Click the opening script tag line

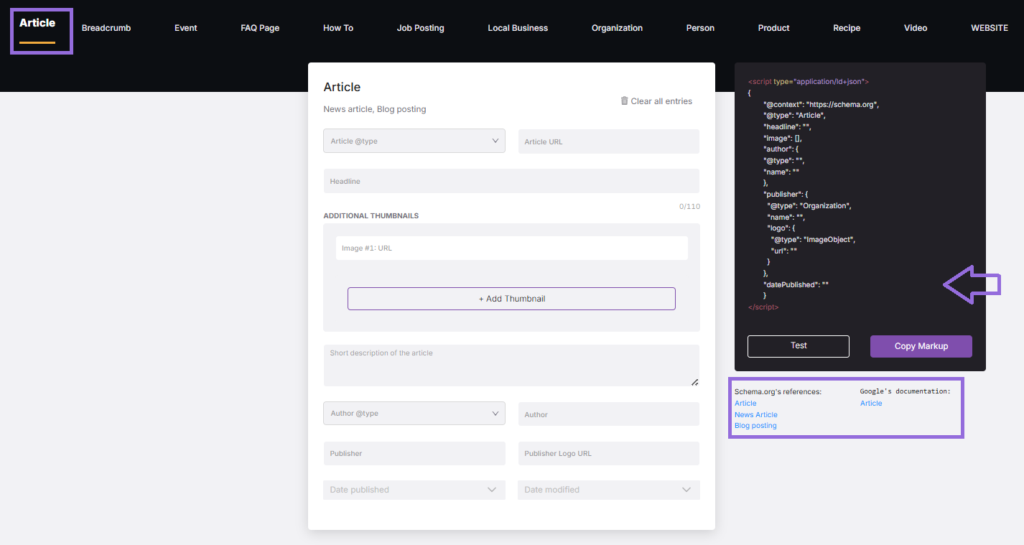pyautogui.click(x=808, y=82)
